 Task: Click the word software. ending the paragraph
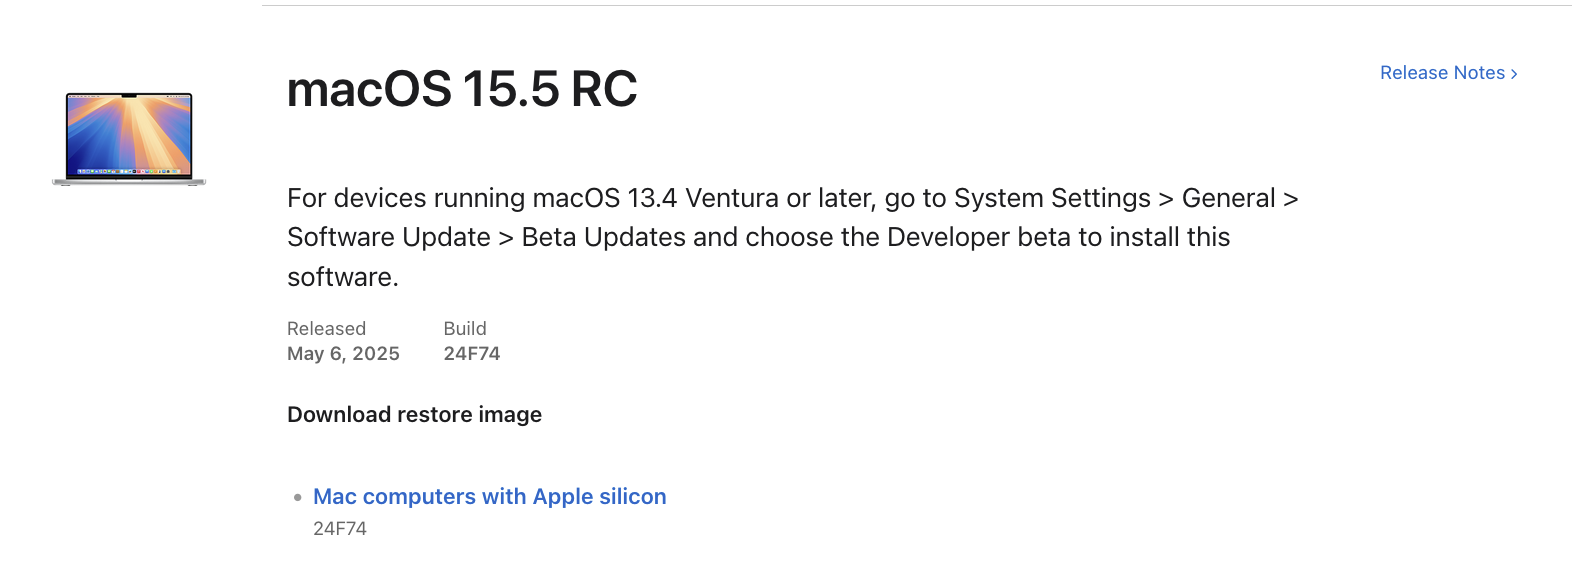(342, 277)
